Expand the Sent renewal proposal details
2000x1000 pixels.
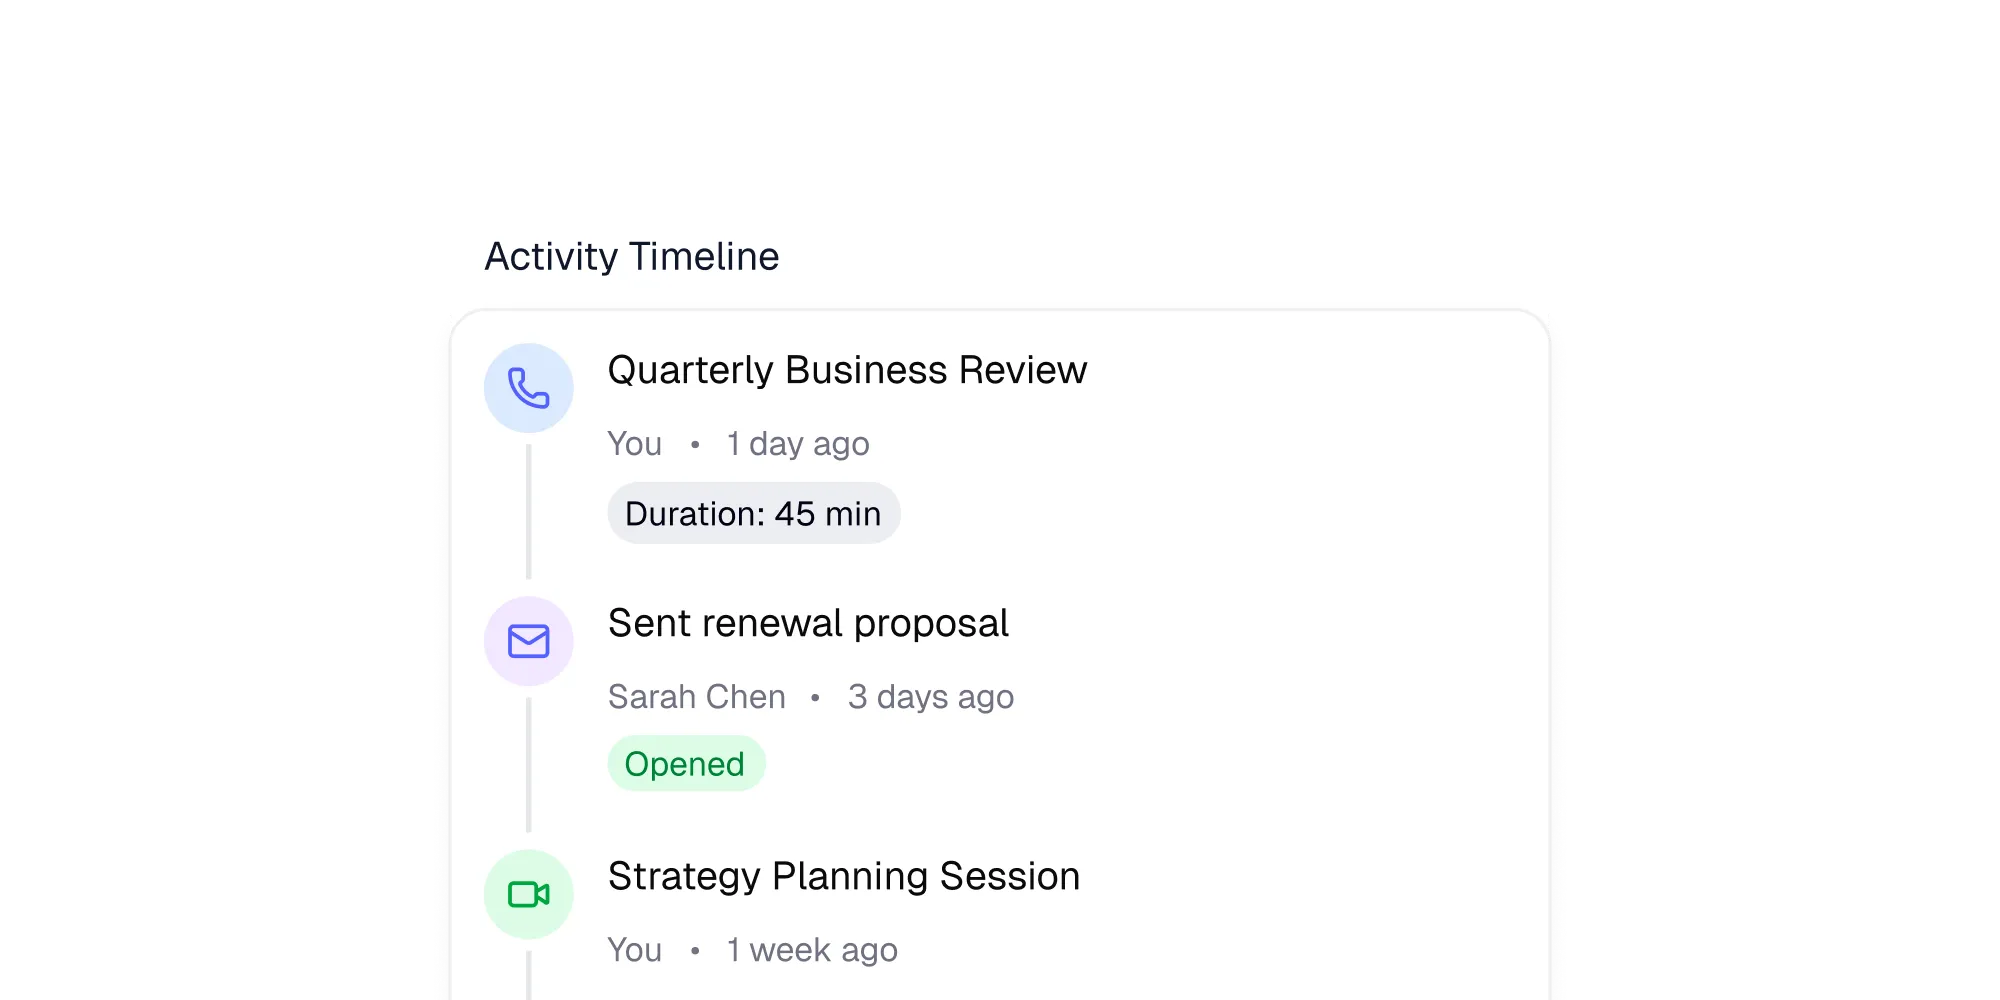click(x=809, y=622)
